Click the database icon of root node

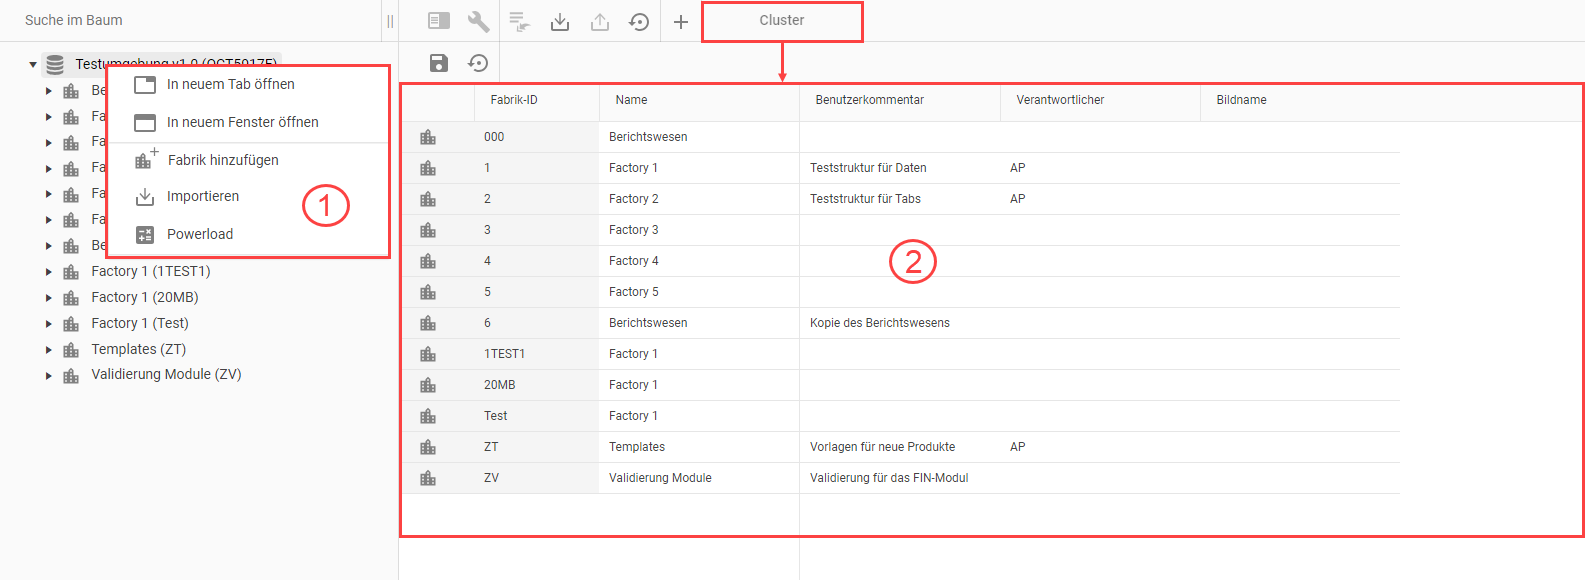[55, 65]
